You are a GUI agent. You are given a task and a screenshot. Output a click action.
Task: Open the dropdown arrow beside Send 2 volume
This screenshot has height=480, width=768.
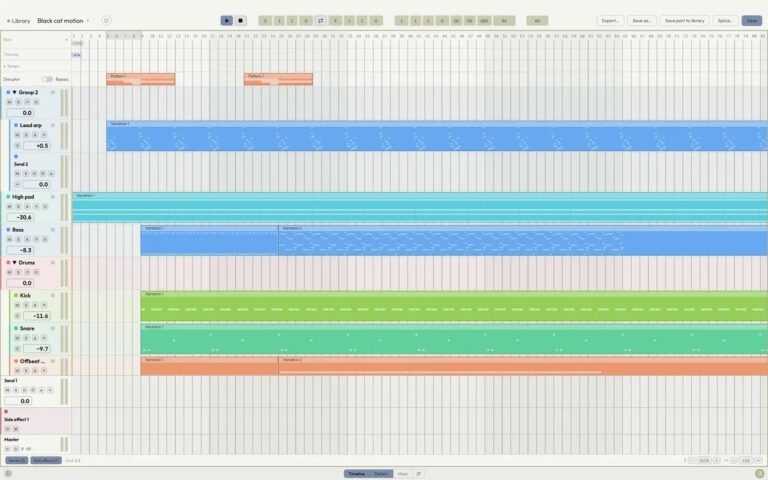[17, 184]
